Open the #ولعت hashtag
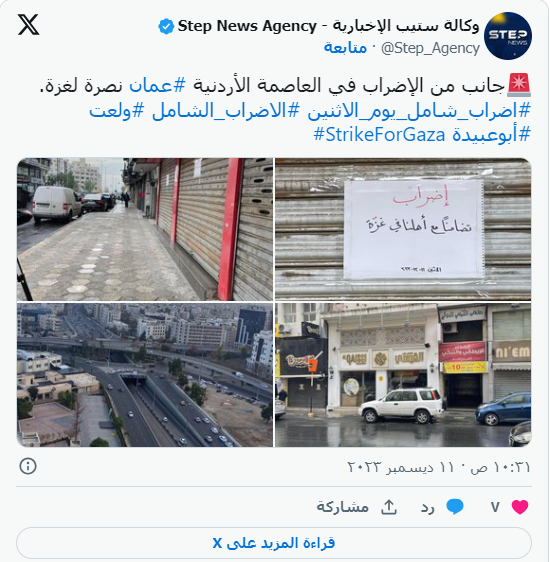Image resolution: width=550 pixels, height=562 pixels. click(x=116, y=111)
